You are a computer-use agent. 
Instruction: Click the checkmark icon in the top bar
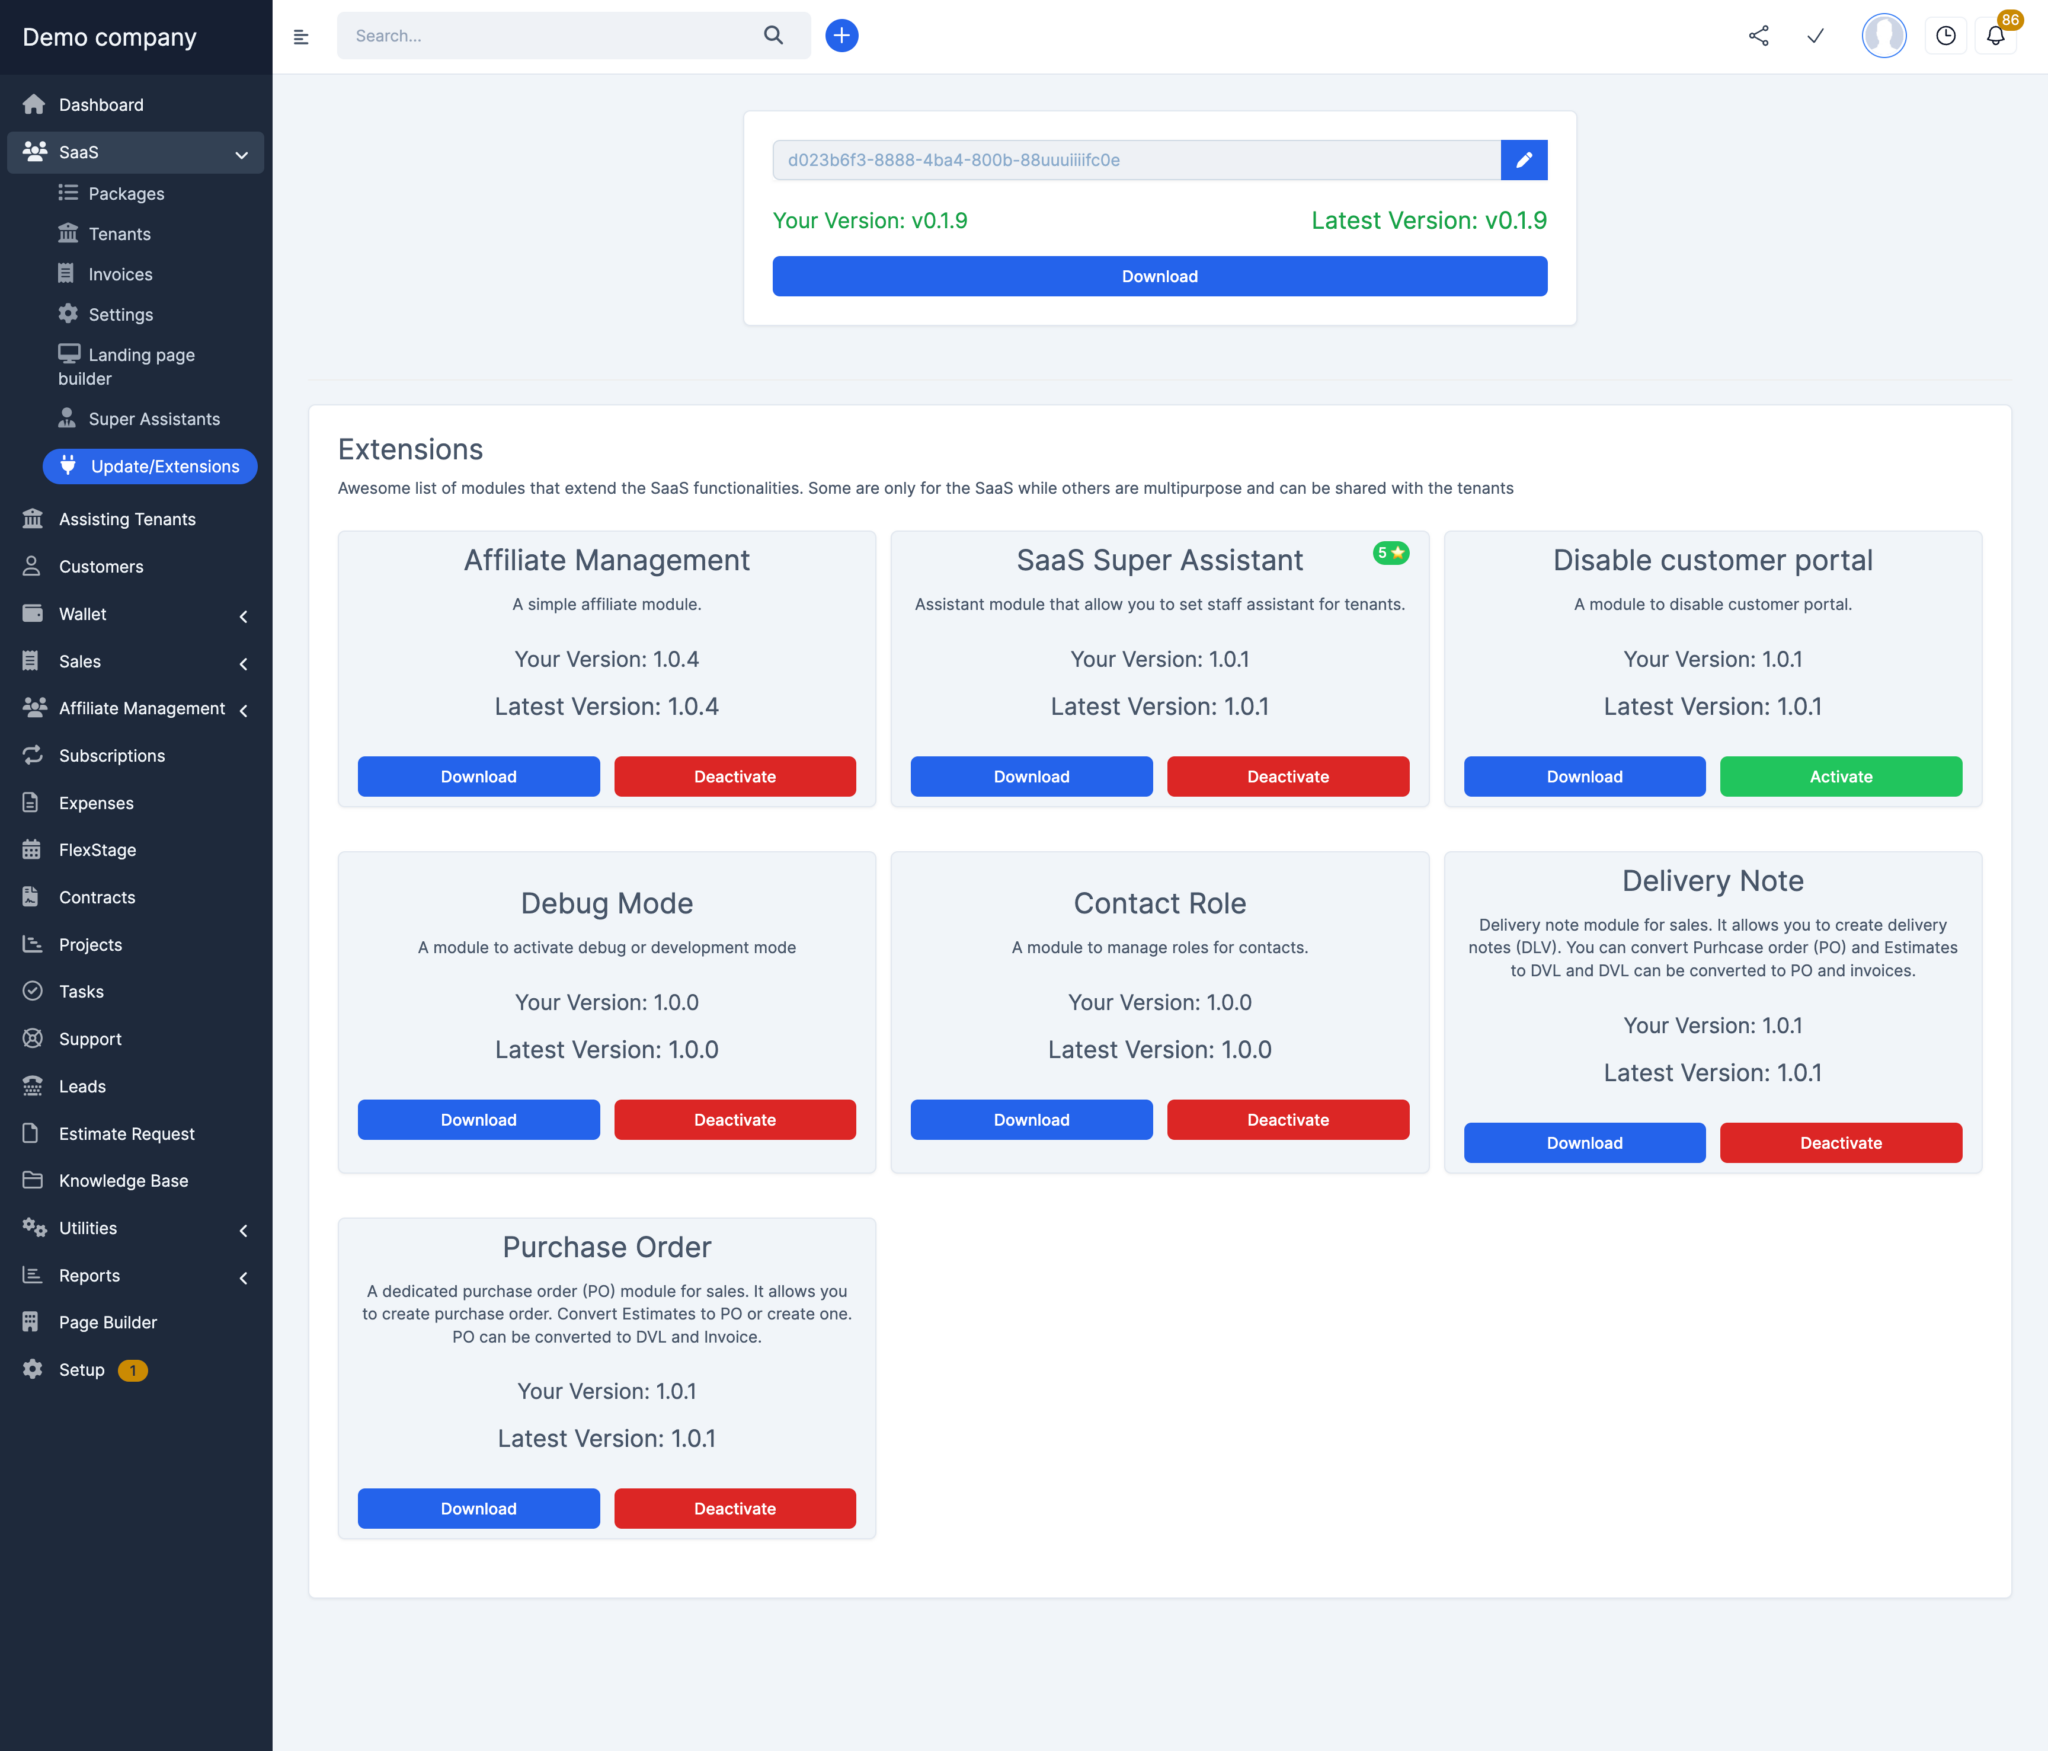point(1815,35)
